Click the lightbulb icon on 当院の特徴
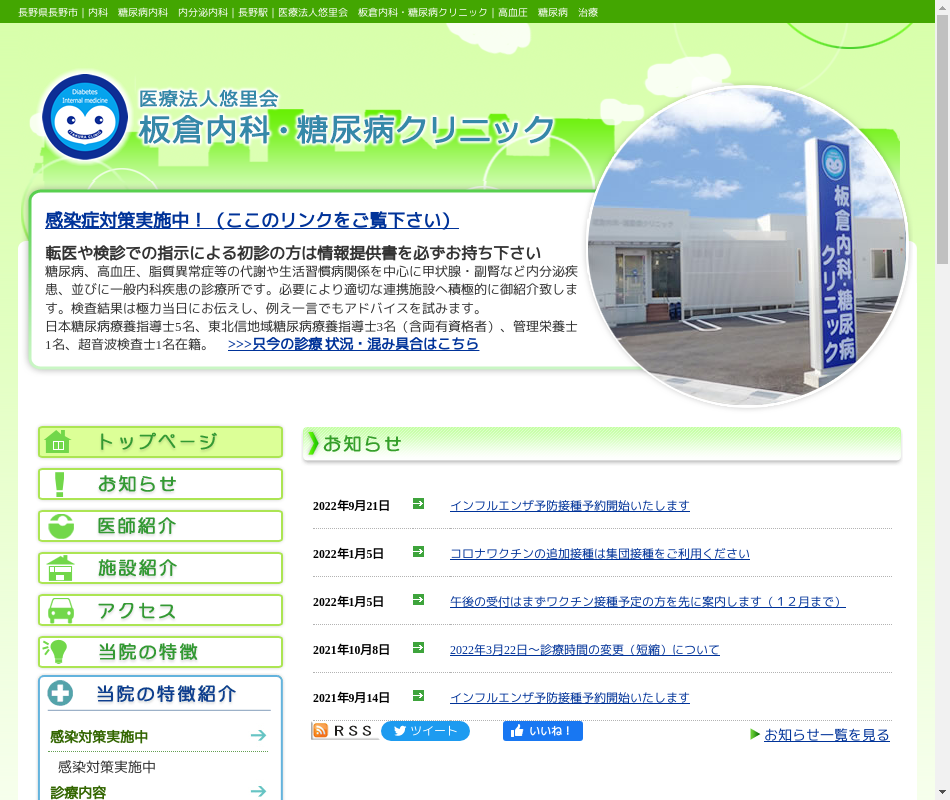950x800 pixels. (x=56, y=652)
